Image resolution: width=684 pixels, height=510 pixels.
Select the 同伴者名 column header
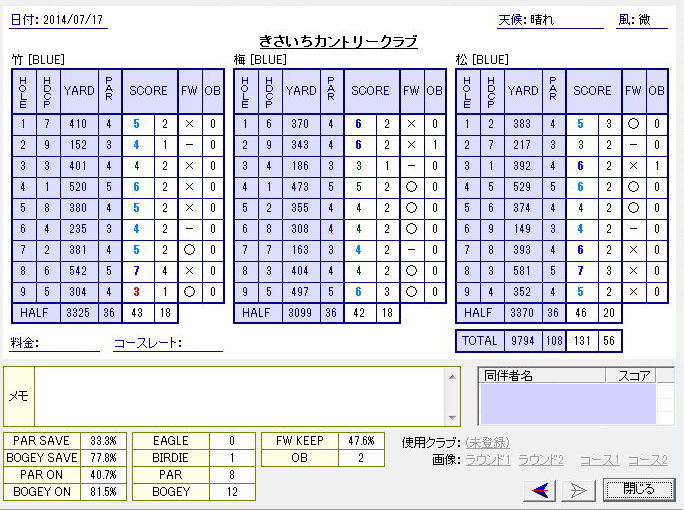[542, 375]
